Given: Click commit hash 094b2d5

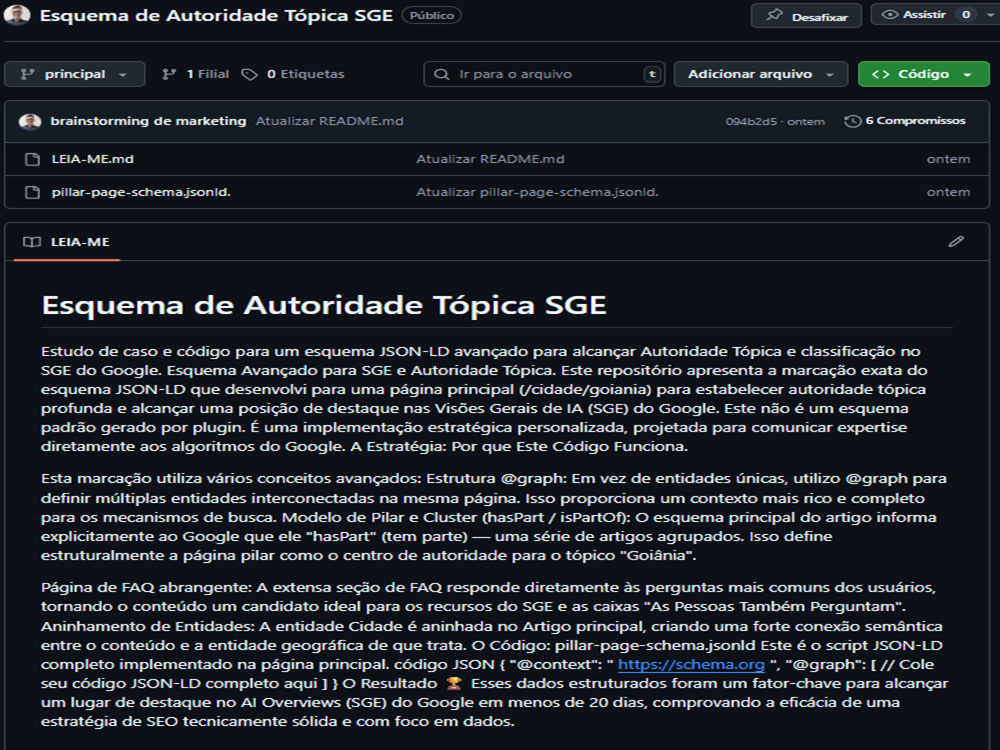Looking at the screenshot, I should [x=751, y=121].
